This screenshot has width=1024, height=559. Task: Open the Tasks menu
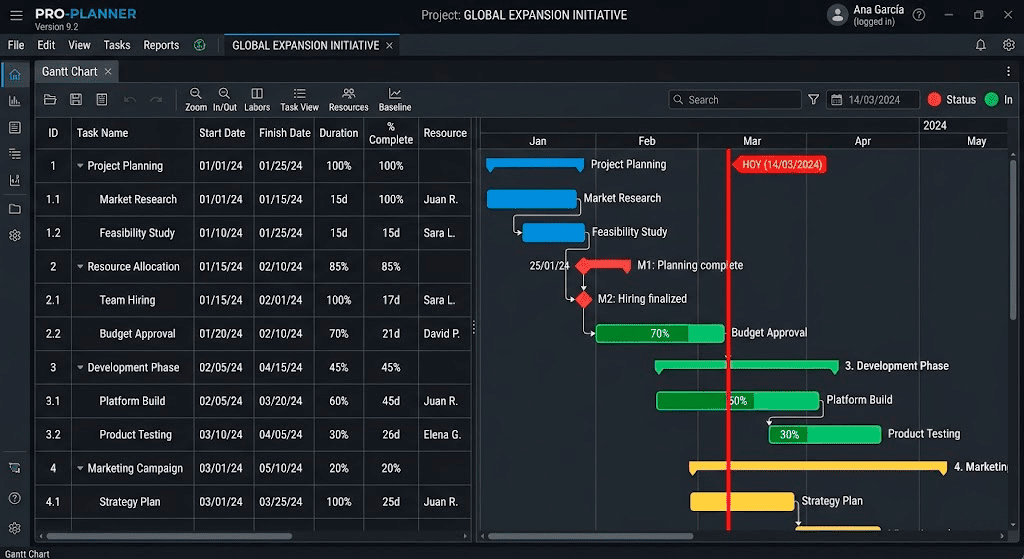[117, 45]
